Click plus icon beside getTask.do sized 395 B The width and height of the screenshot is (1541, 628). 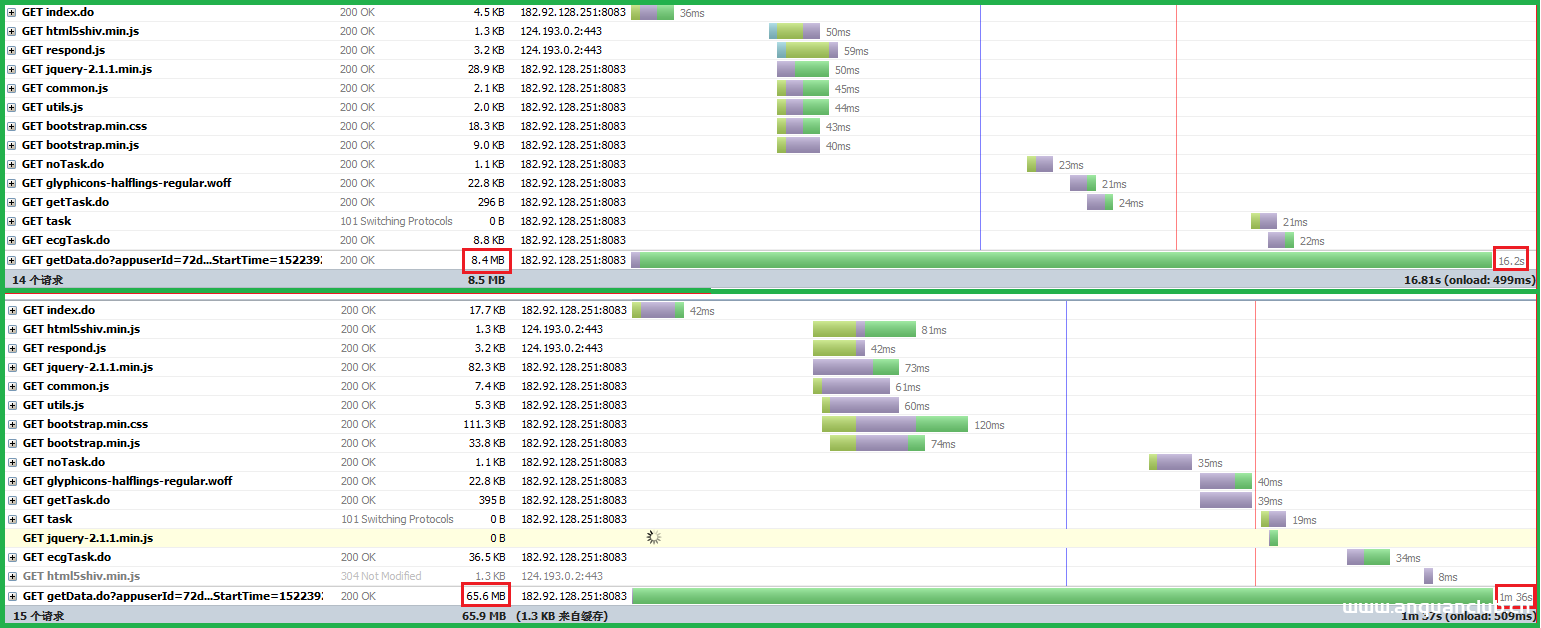[x=12, y=501]
